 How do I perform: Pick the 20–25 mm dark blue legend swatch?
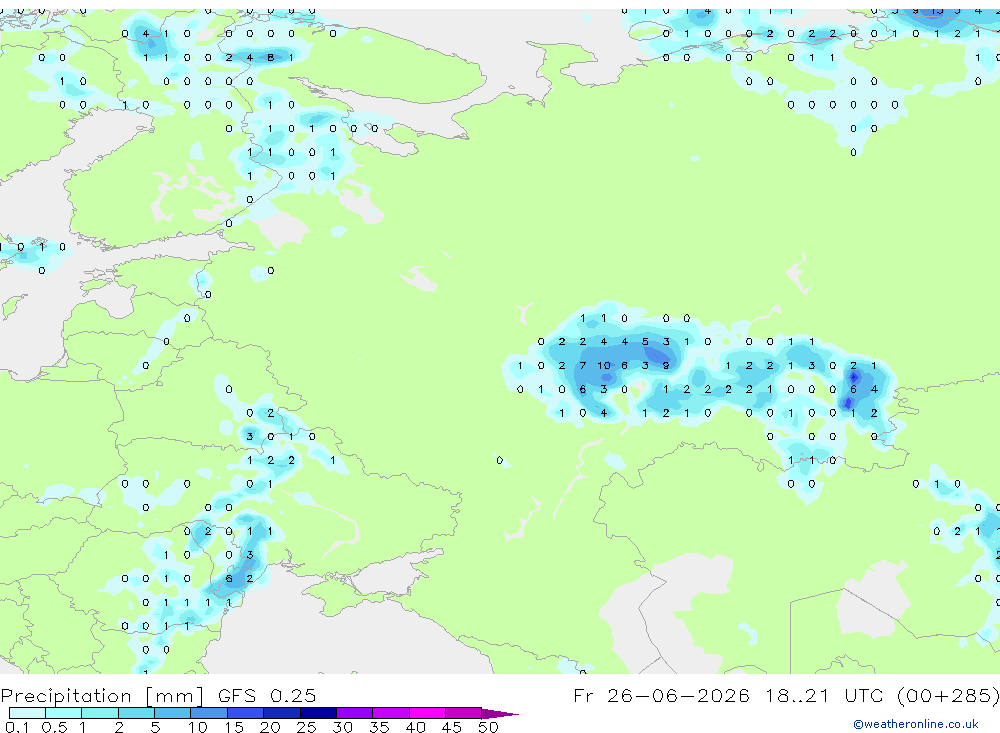tap(281, 713)
